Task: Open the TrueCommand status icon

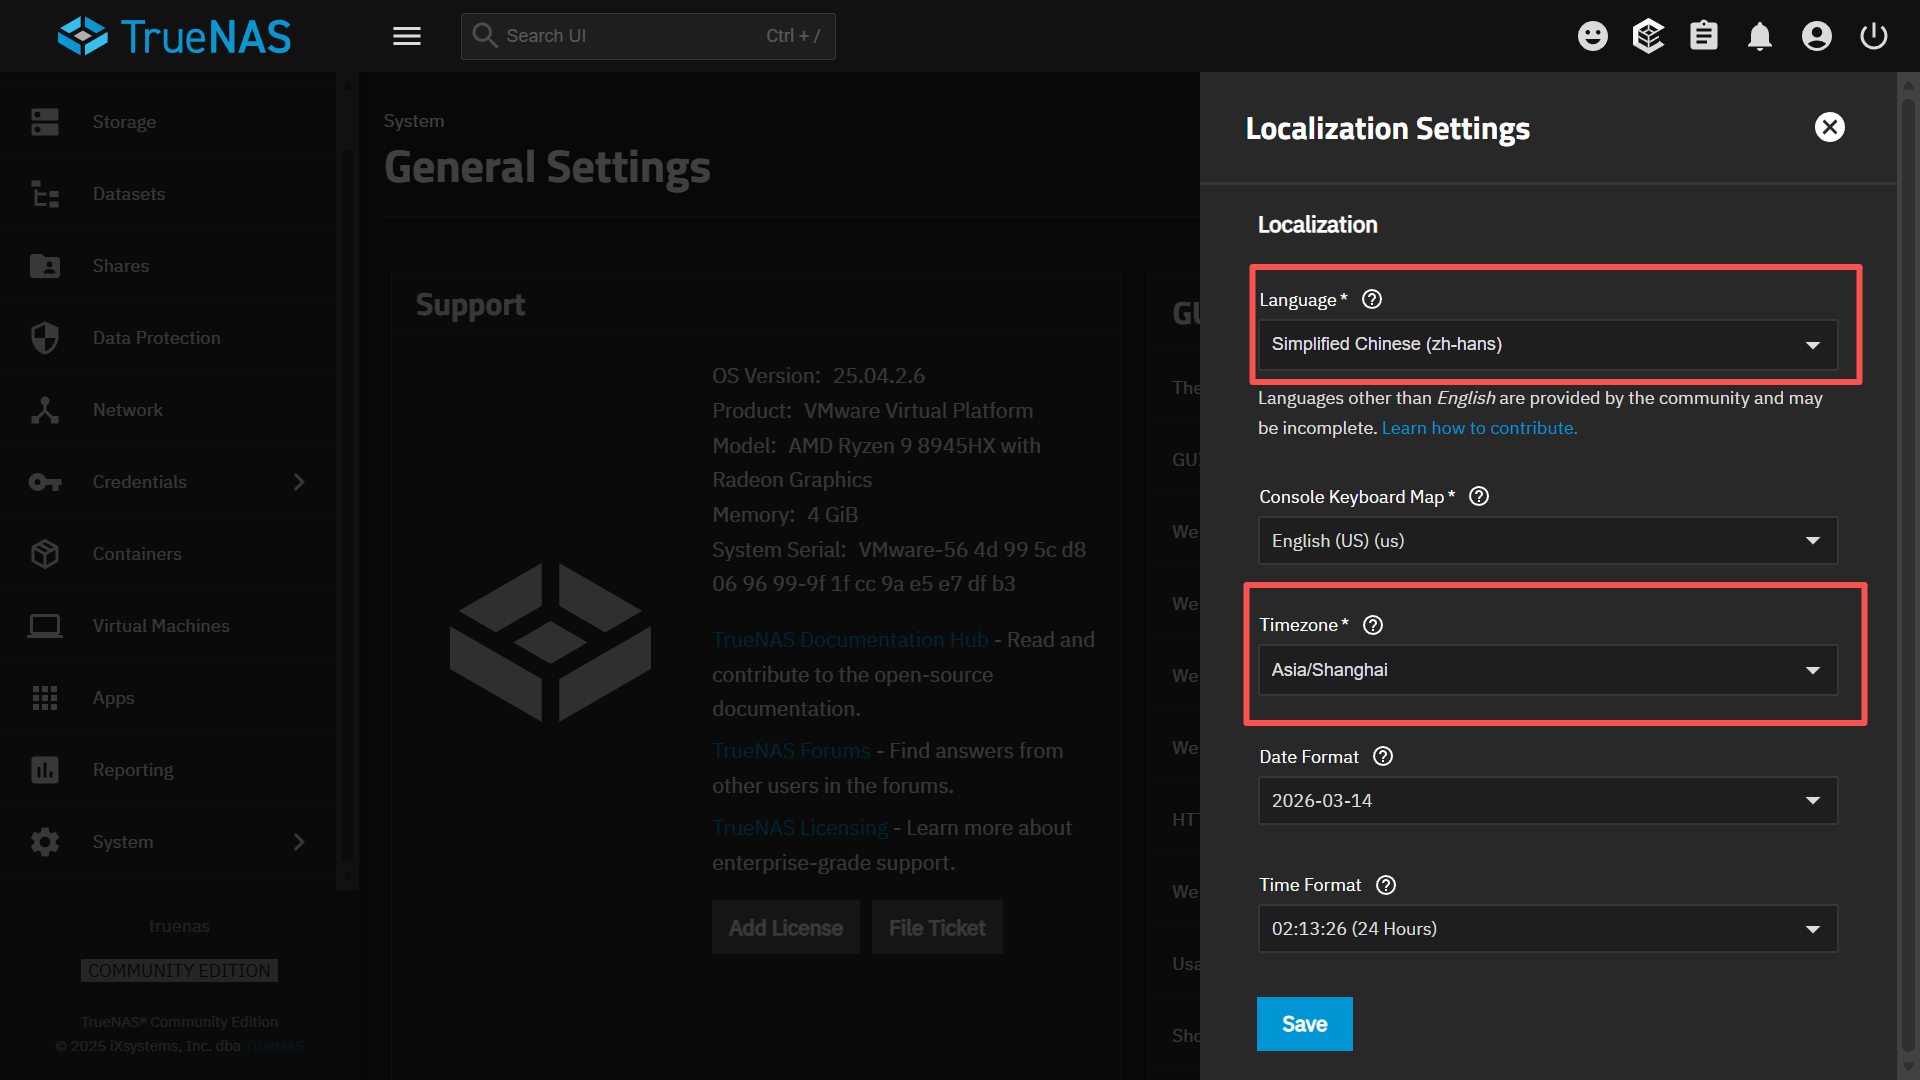Action: pyautogui.click(x=1648, y=36)
